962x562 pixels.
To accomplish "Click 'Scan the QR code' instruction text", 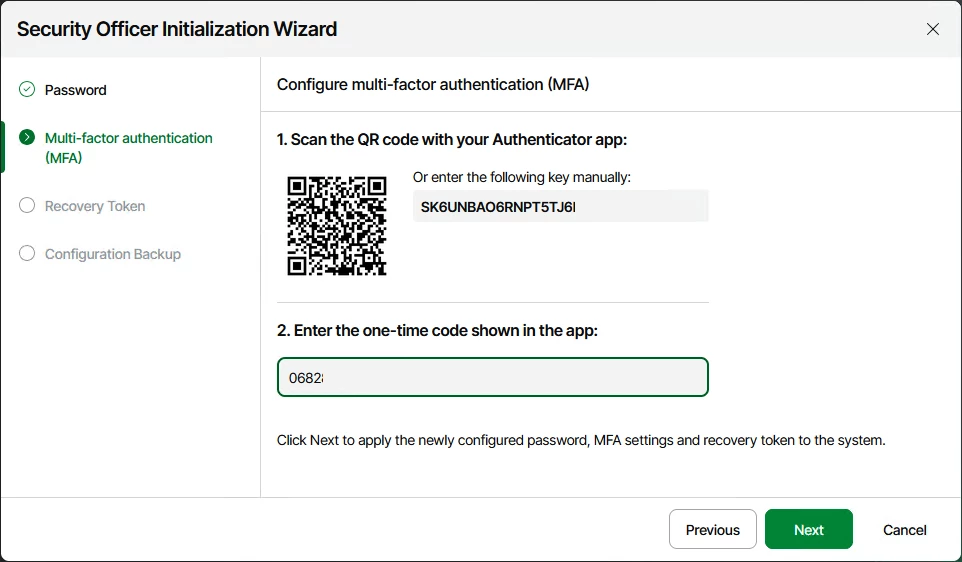I will coord(452,140).
